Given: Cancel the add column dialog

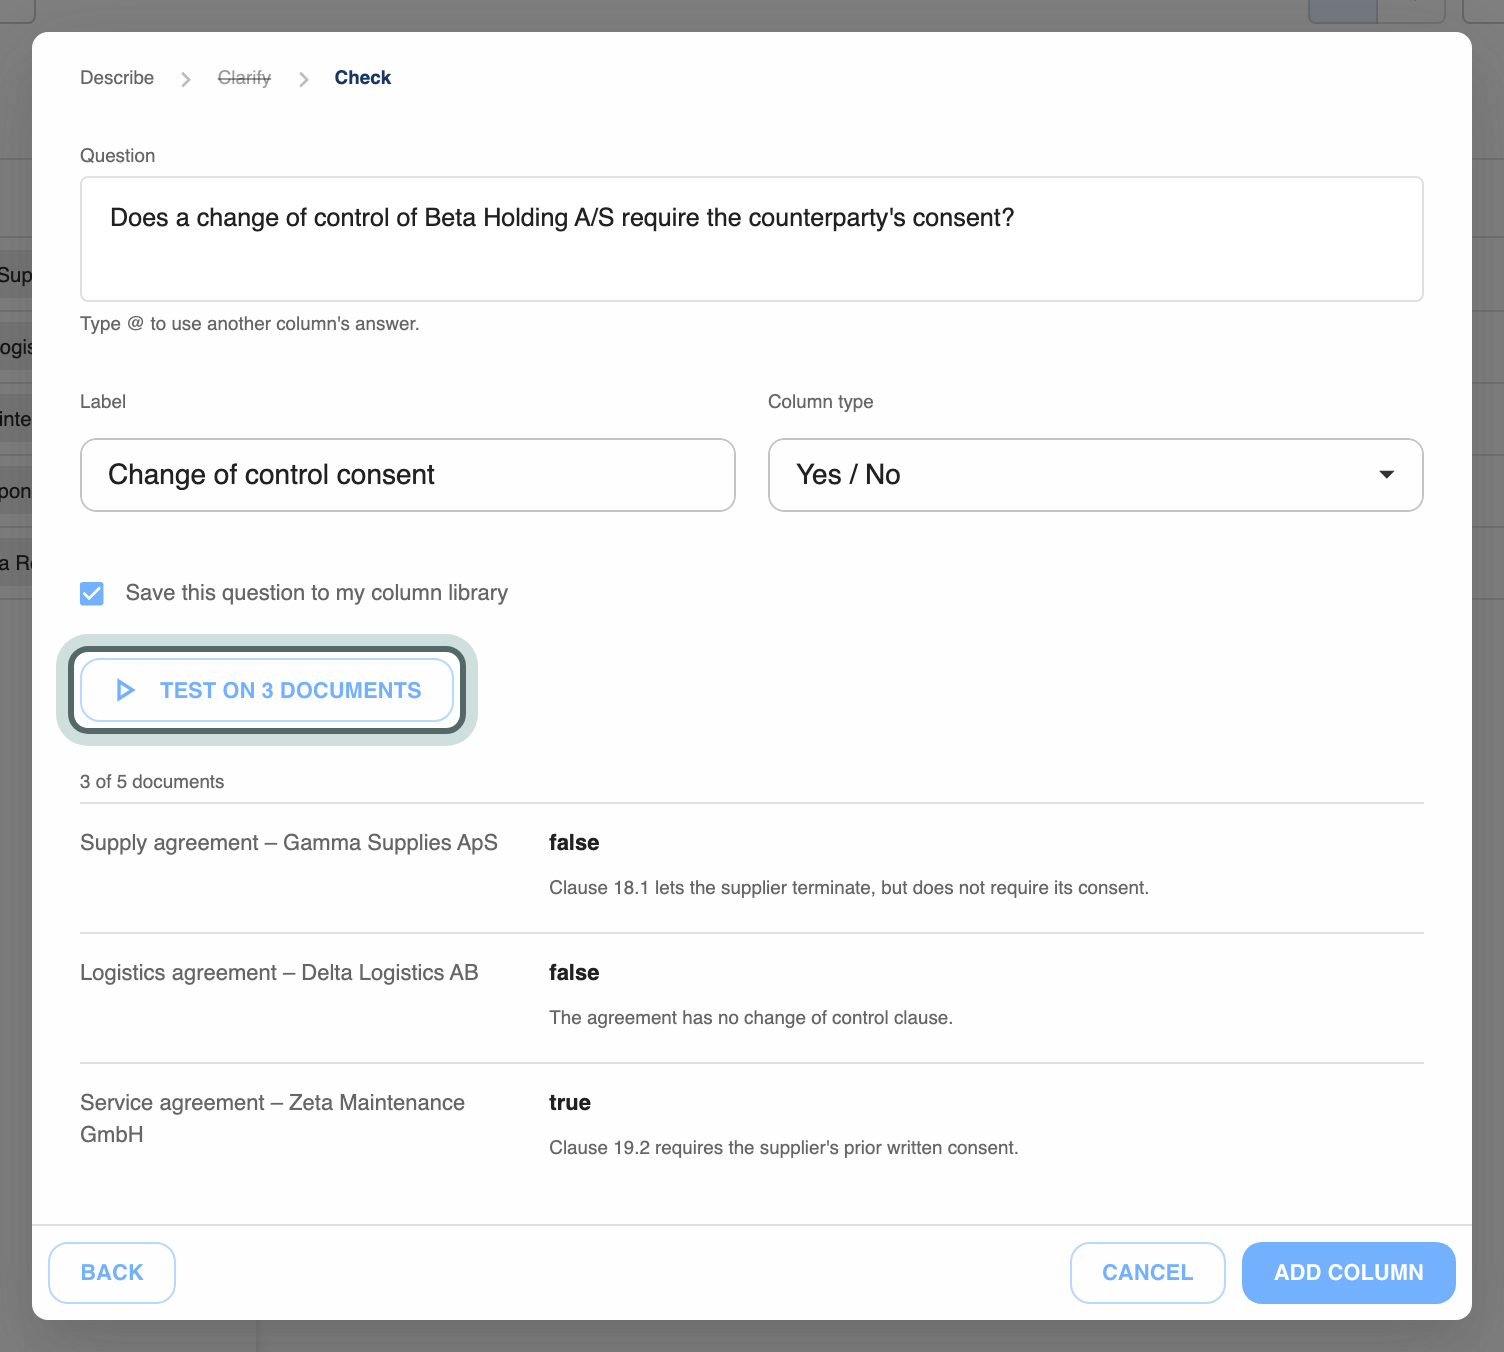Looking at the screenshot, I should pos(1148,1273).
